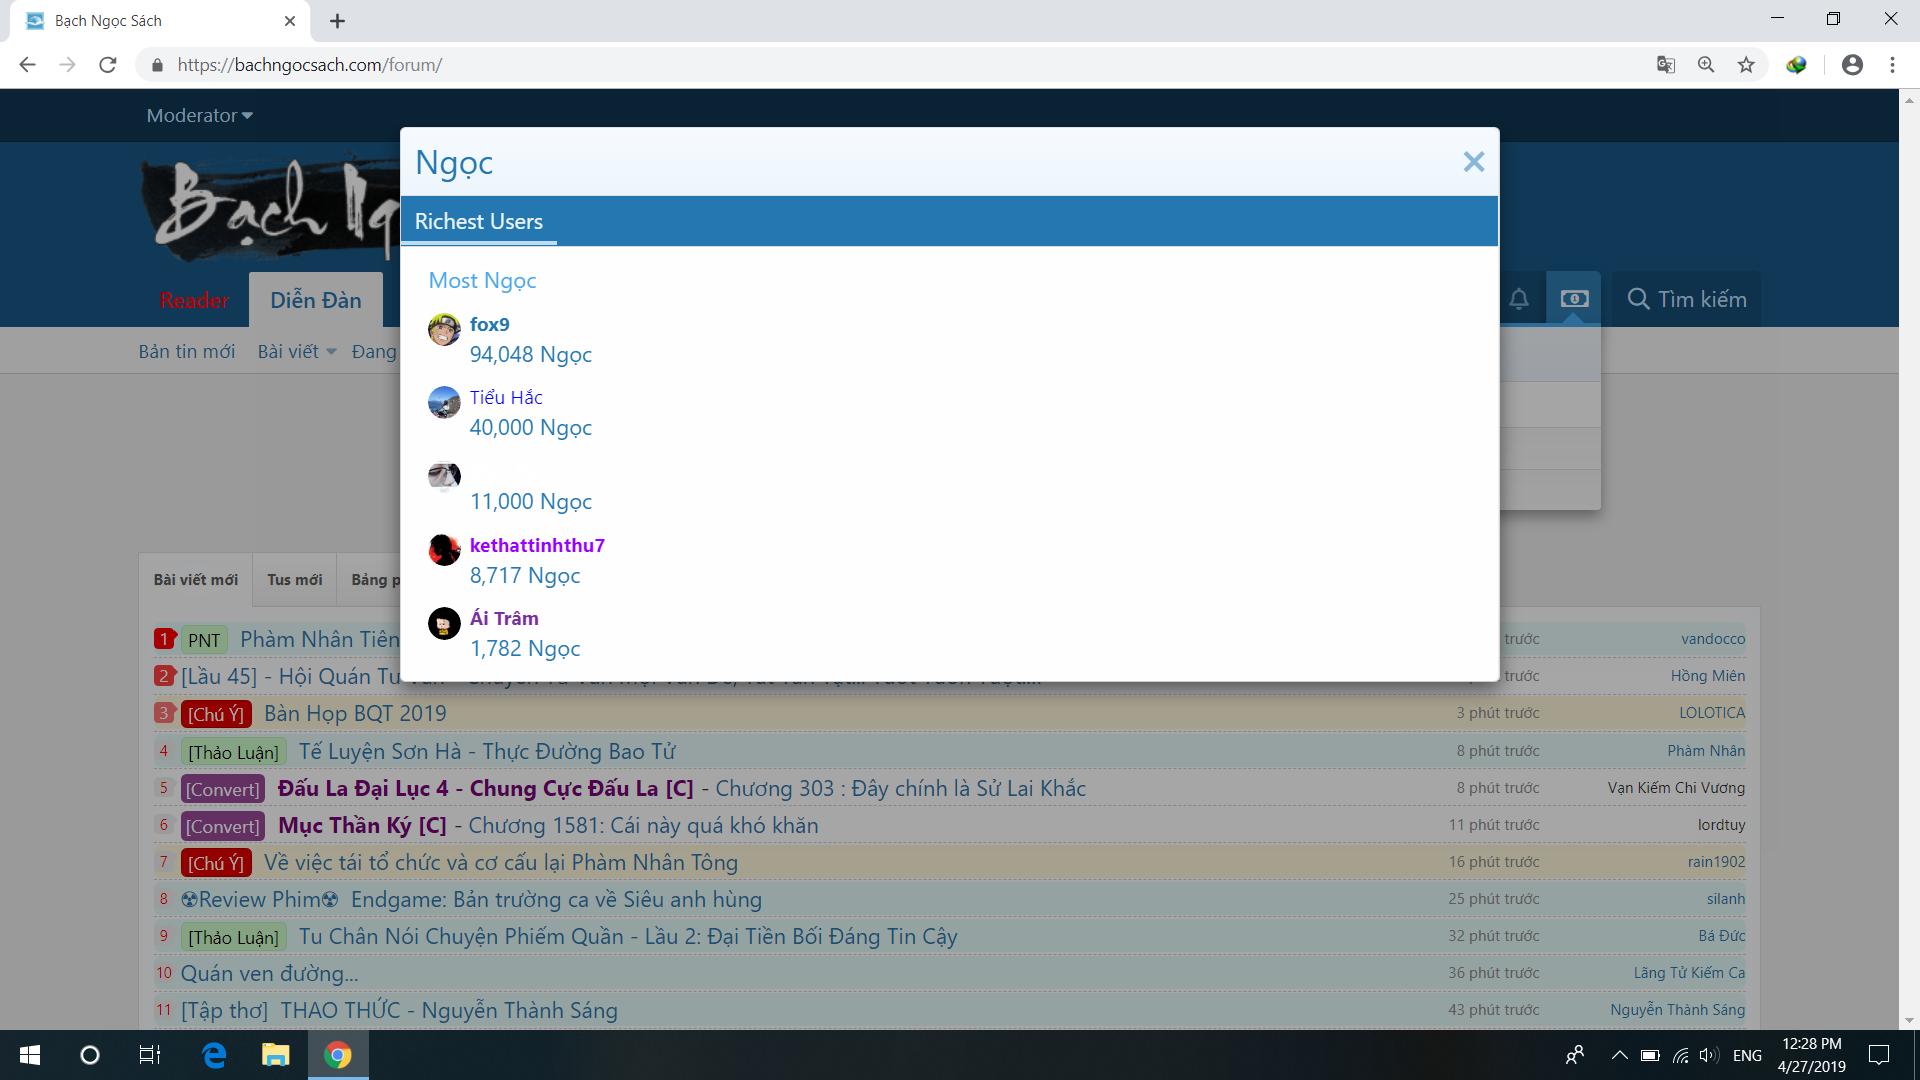Click the Google Translate icon in address bar

point(1665,65)
